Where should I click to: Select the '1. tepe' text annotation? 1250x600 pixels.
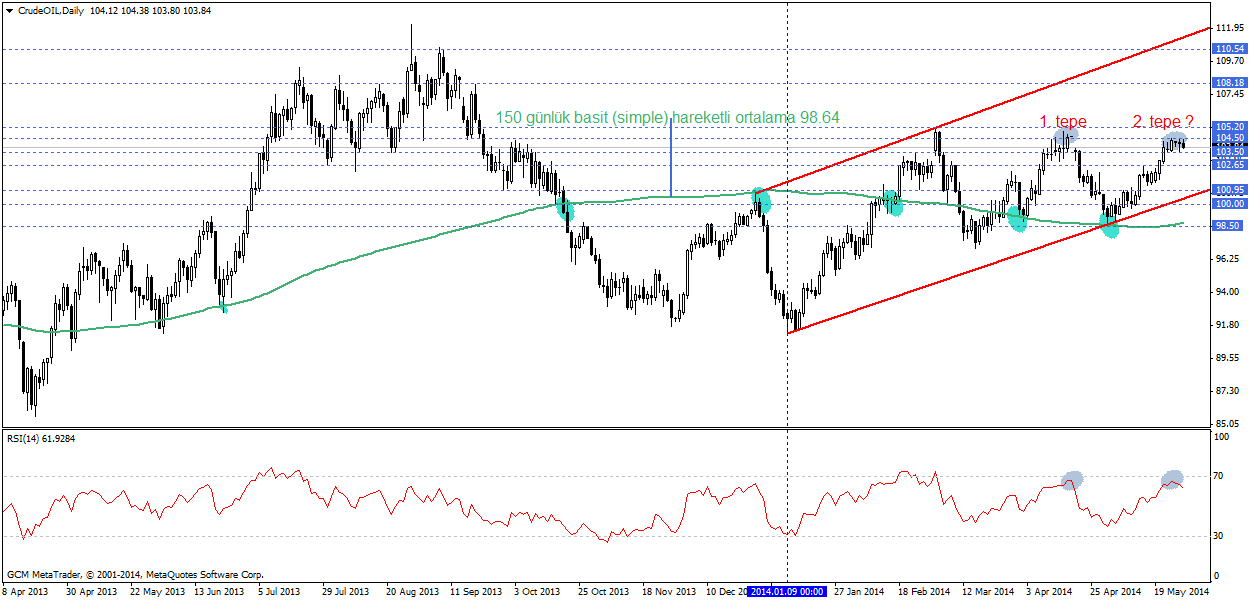point(1063,121)
